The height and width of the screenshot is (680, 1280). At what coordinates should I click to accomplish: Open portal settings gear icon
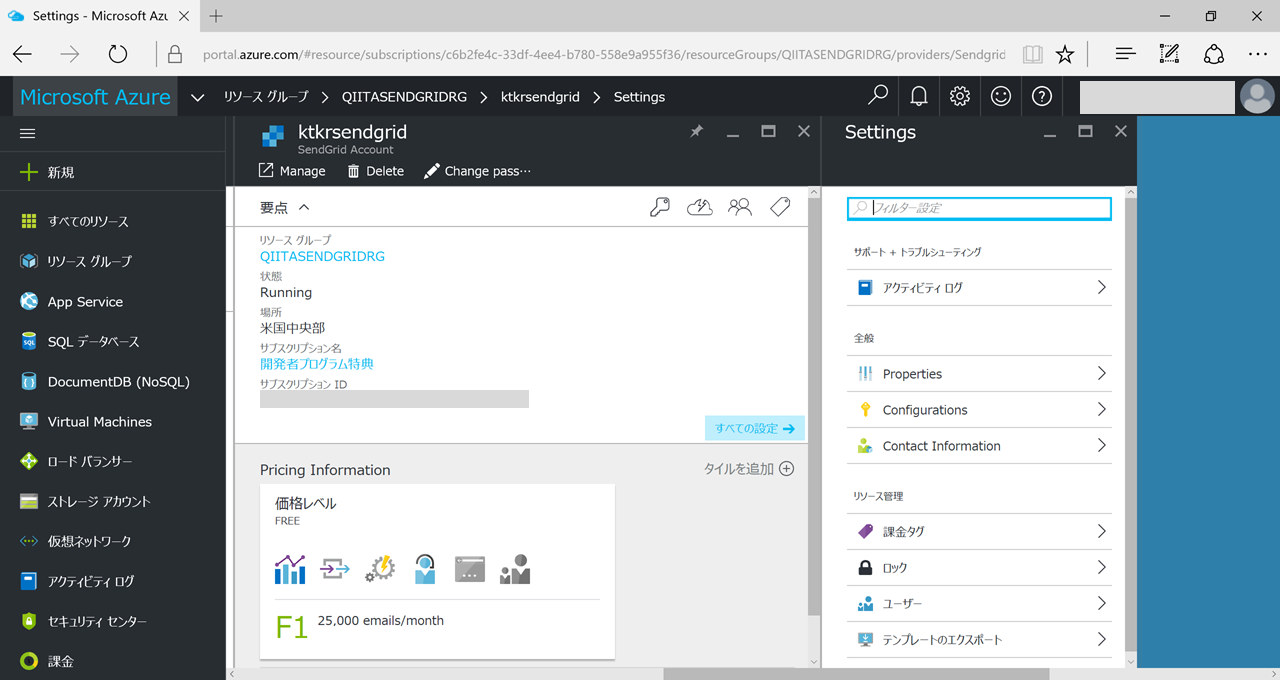[960, 96]
